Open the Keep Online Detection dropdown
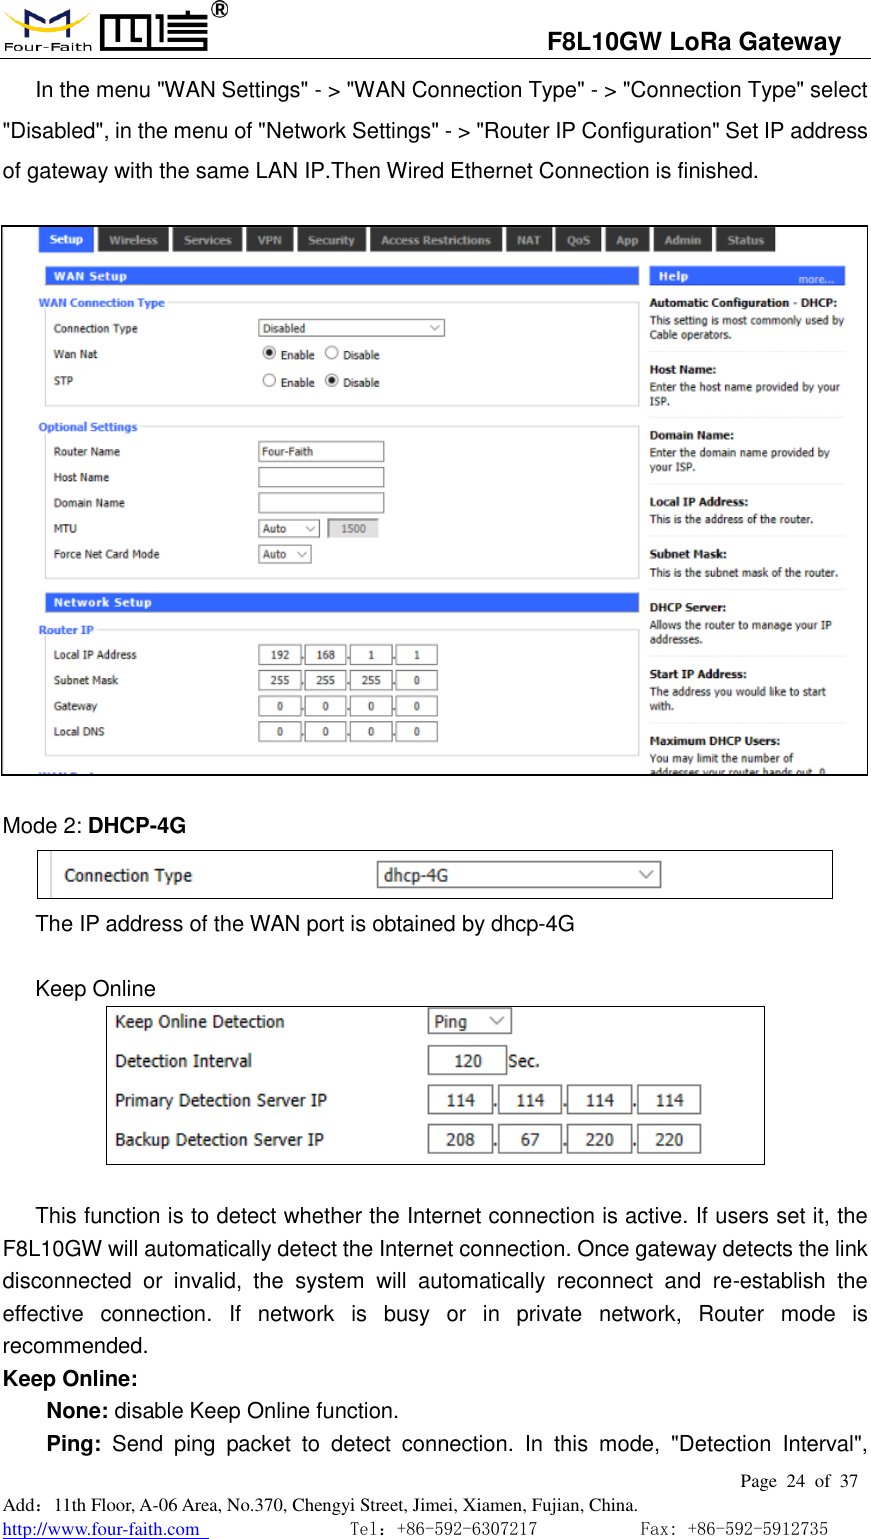The image size is (871, 1539). [x=468, y=1020]
